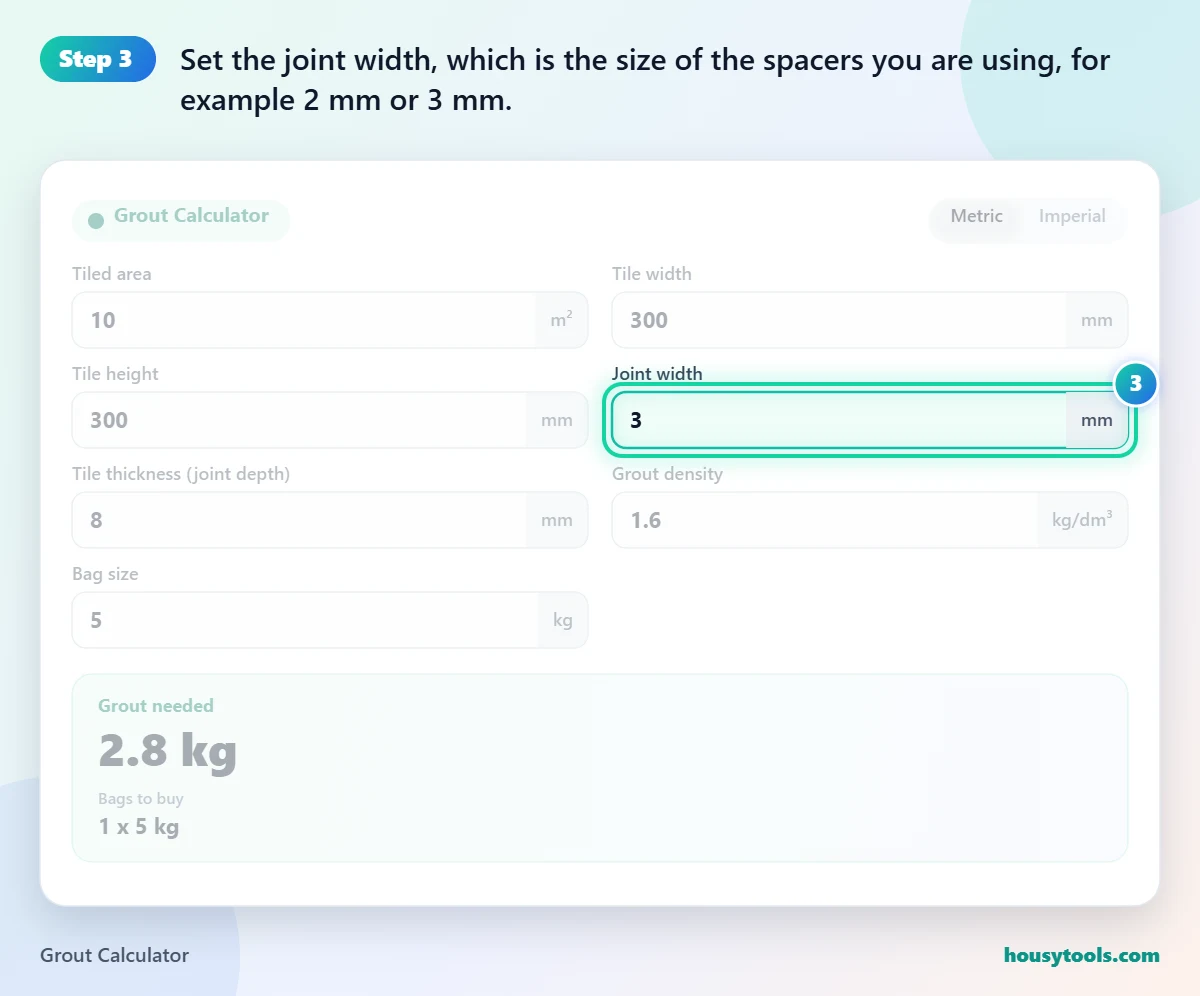Click the Bag size label

tap(105, 574)
